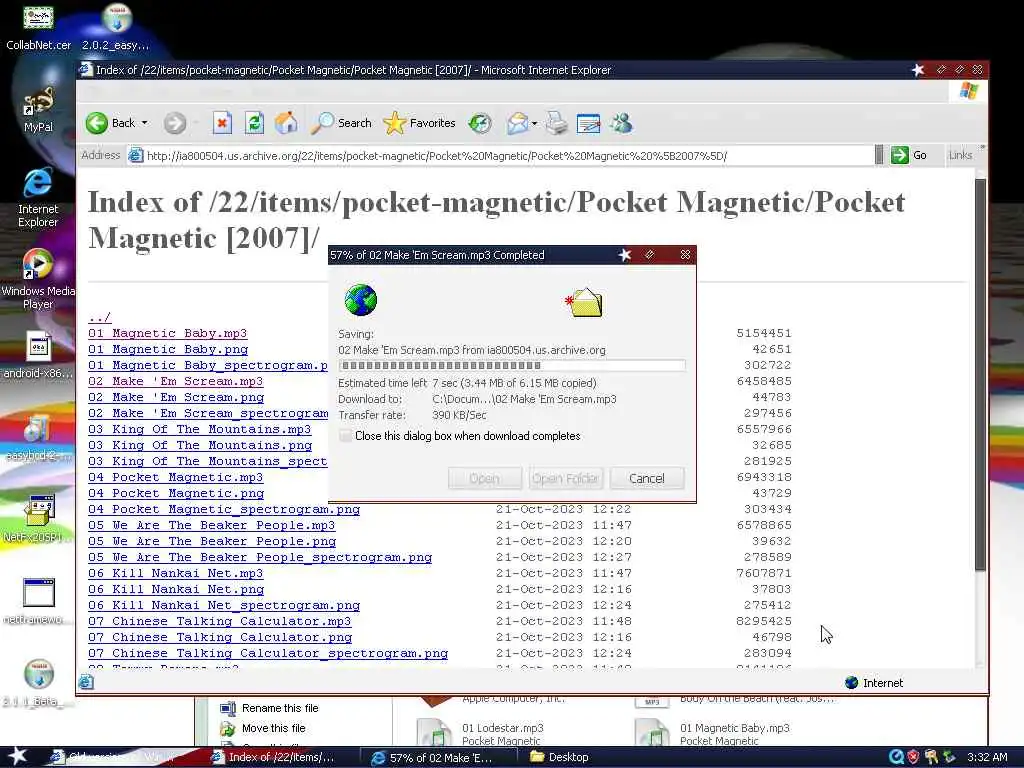Open the Favorites star button

click(x=419, y=123)
